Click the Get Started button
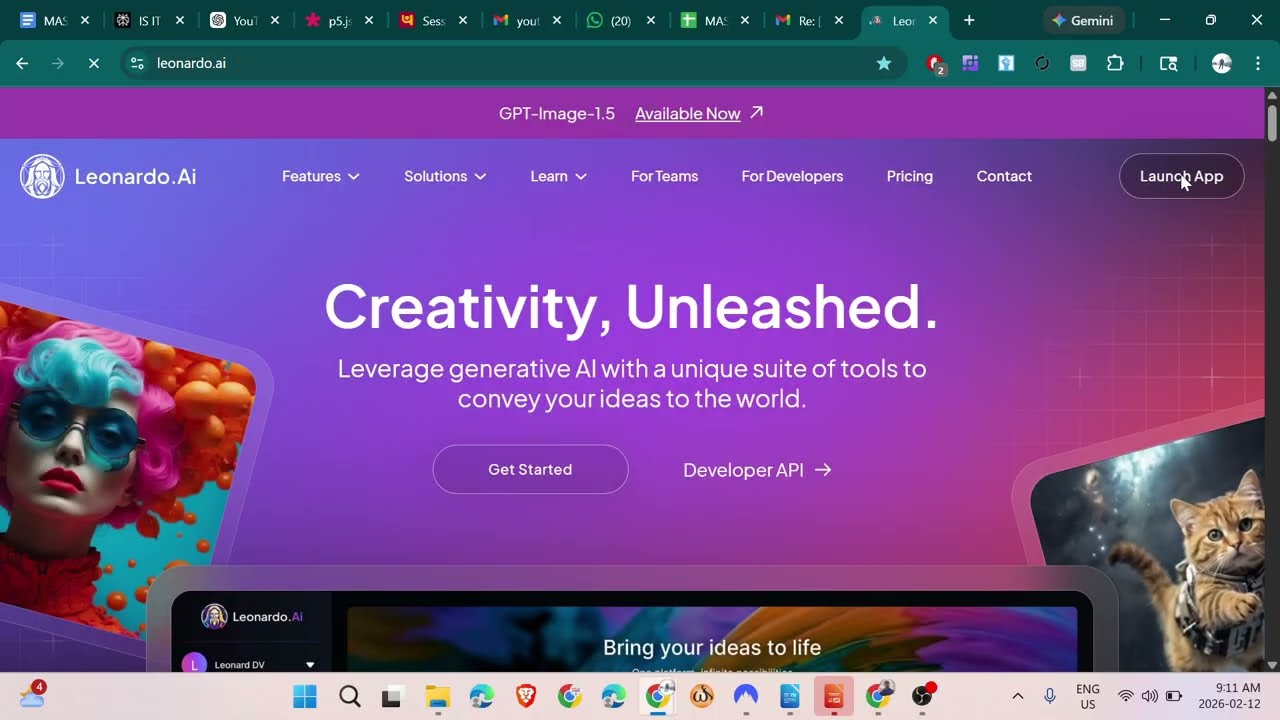This screenshot has width=1280, height=720. [530, 469]
